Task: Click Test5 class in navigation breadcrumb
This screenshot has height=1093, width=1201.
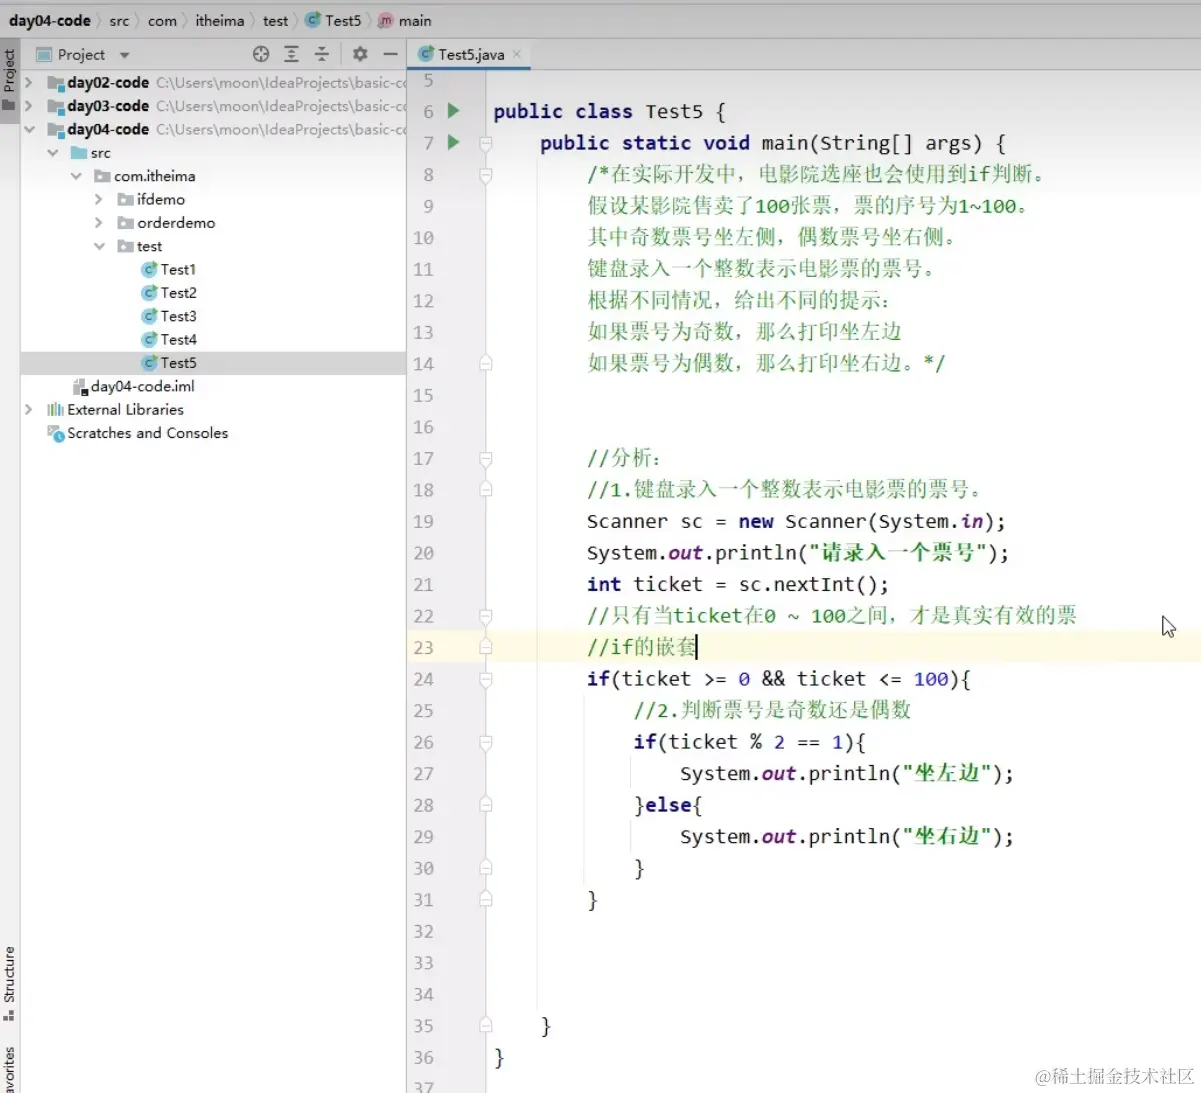Action: coord(334,20)
